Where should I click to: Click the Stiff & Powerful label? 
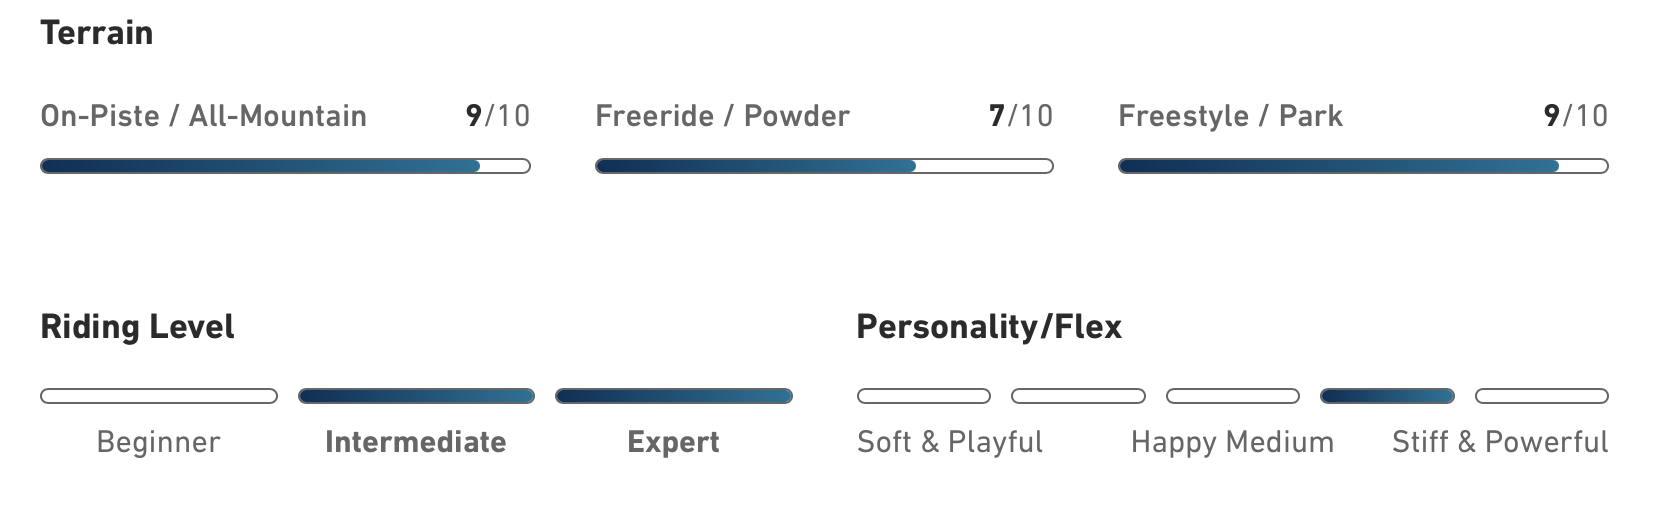click(1500, 442)
